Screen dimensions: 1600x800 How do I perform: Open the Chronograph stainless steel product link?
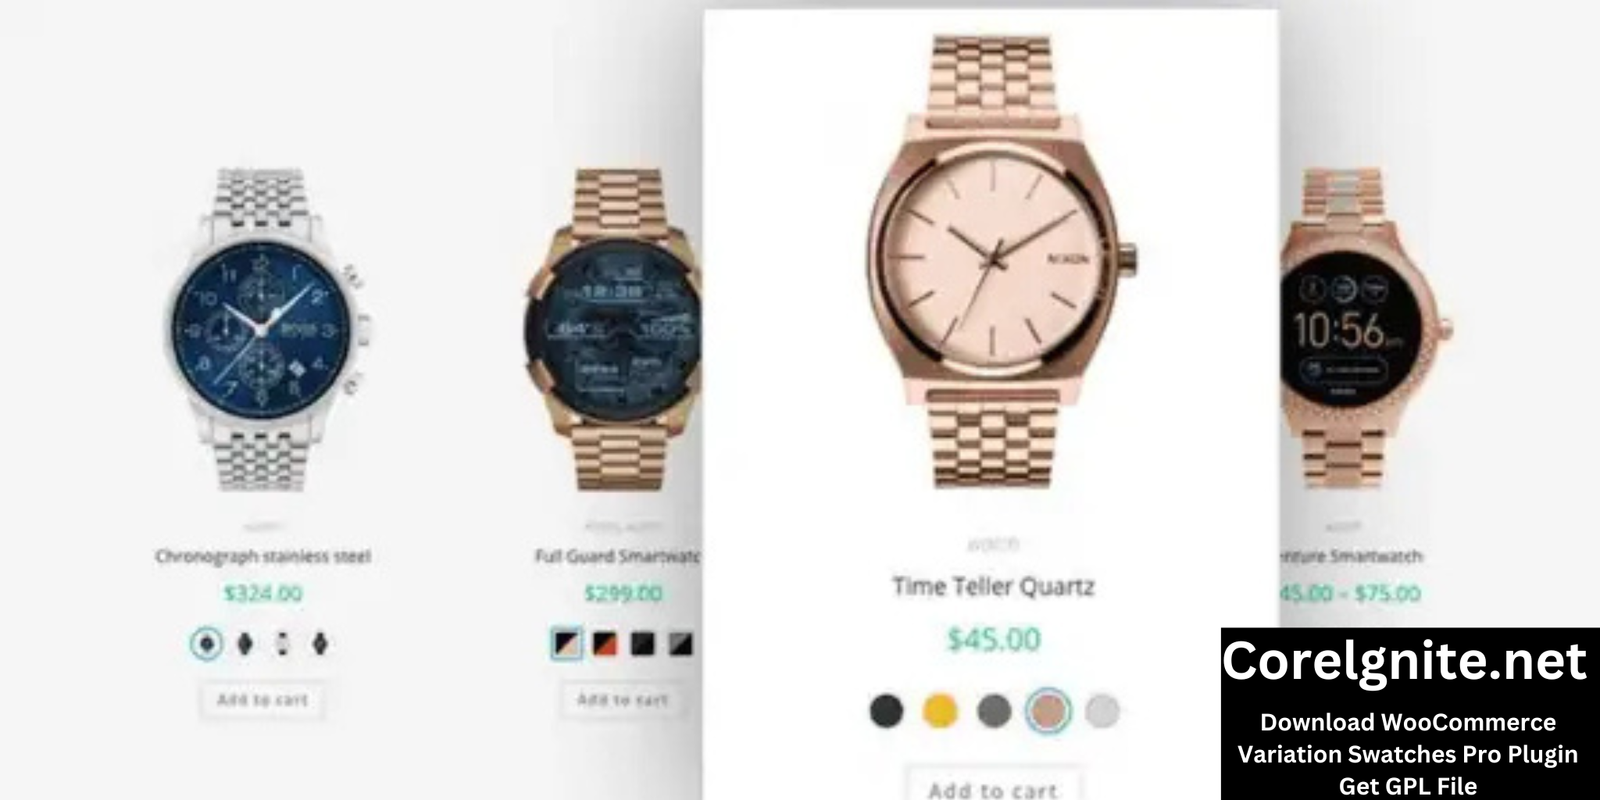click(263, 556)
